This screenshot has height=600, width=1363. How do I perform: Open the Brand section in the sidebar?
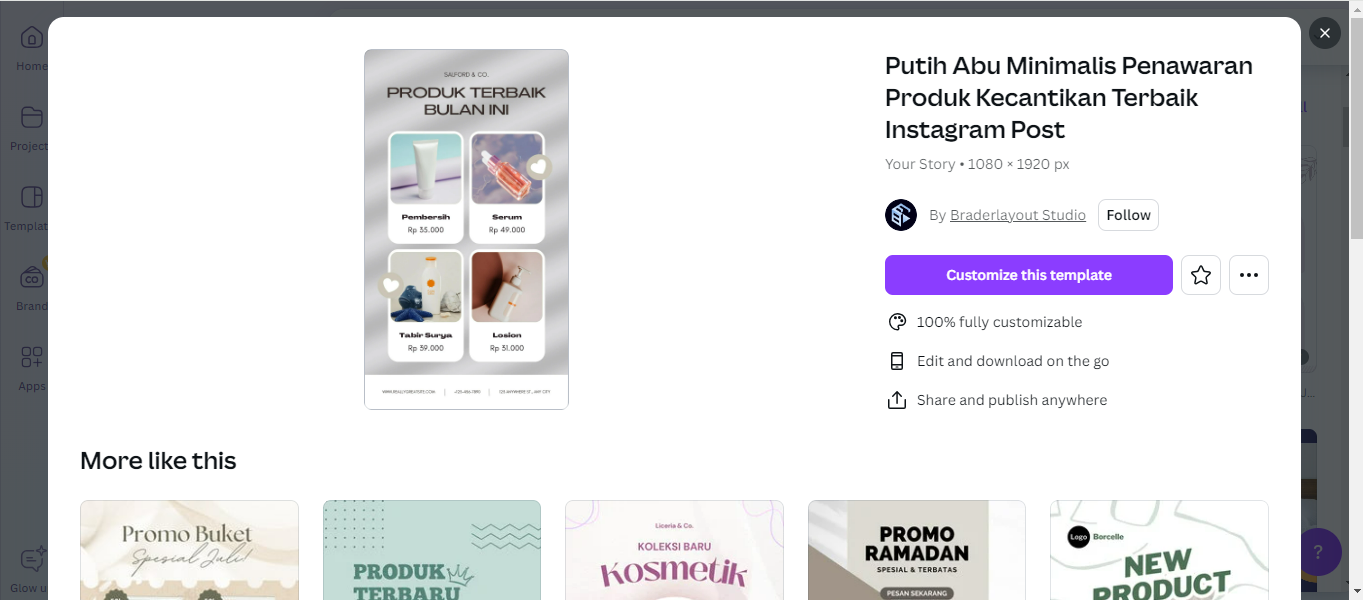31,286
